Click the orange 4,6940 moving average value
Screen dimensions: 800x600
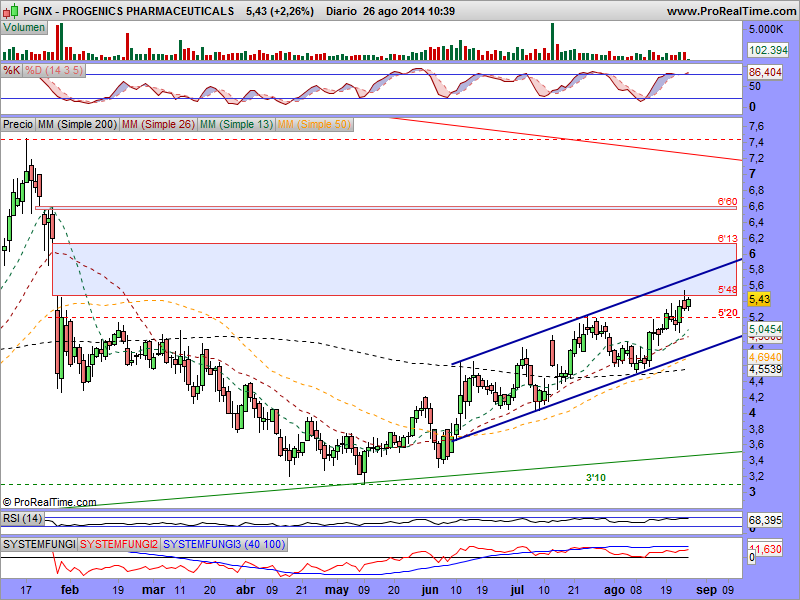tap(765, 357)
